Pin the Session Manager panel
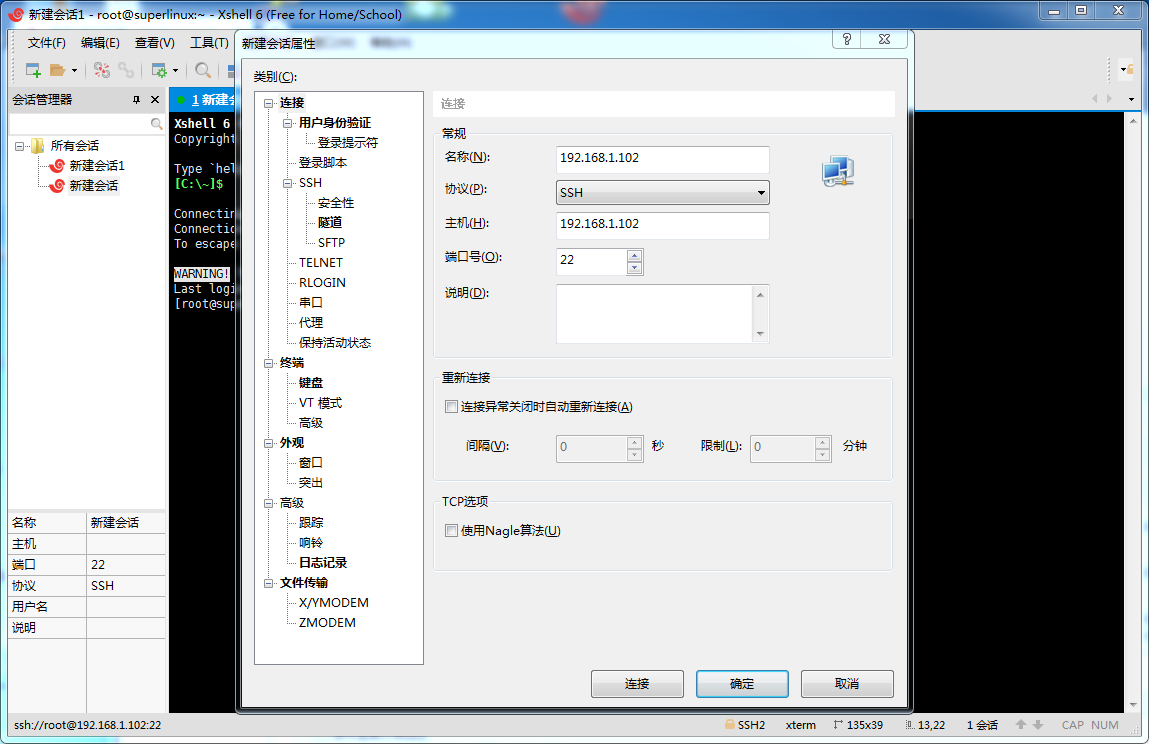Viewport: 1149px width, 744px height. (x=136, y=100)
